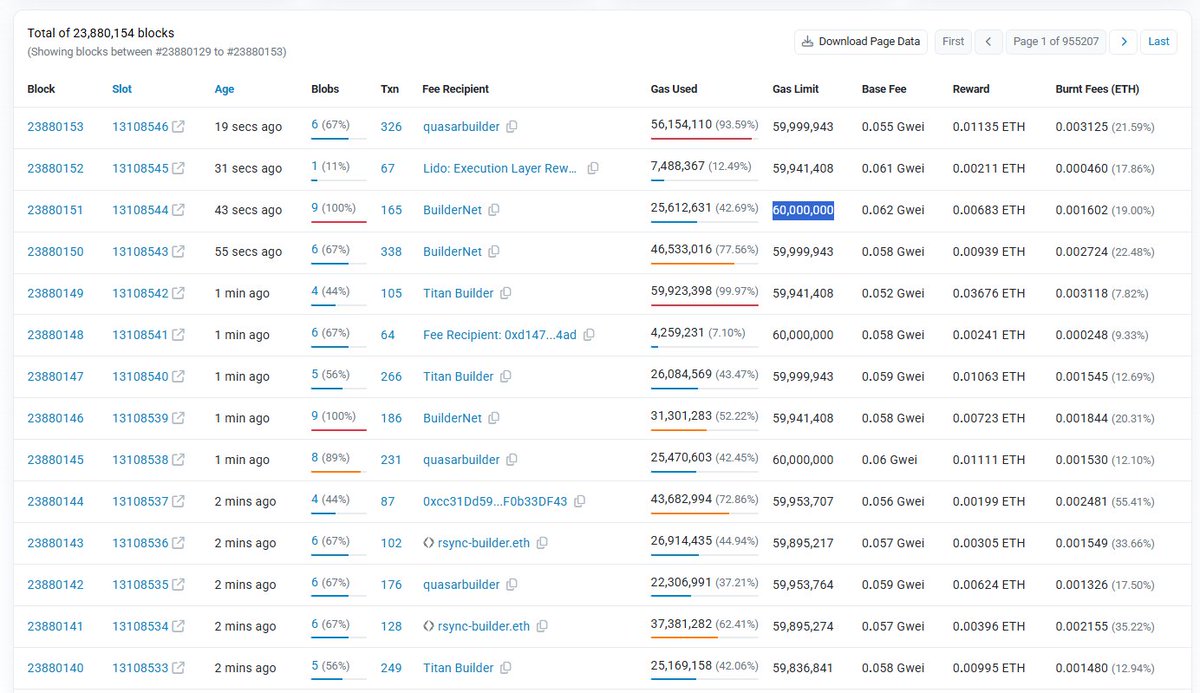Copy Titan Builder address in block 23880149 row
Screen dimensions: 1200x693
[x=505, y=293]
